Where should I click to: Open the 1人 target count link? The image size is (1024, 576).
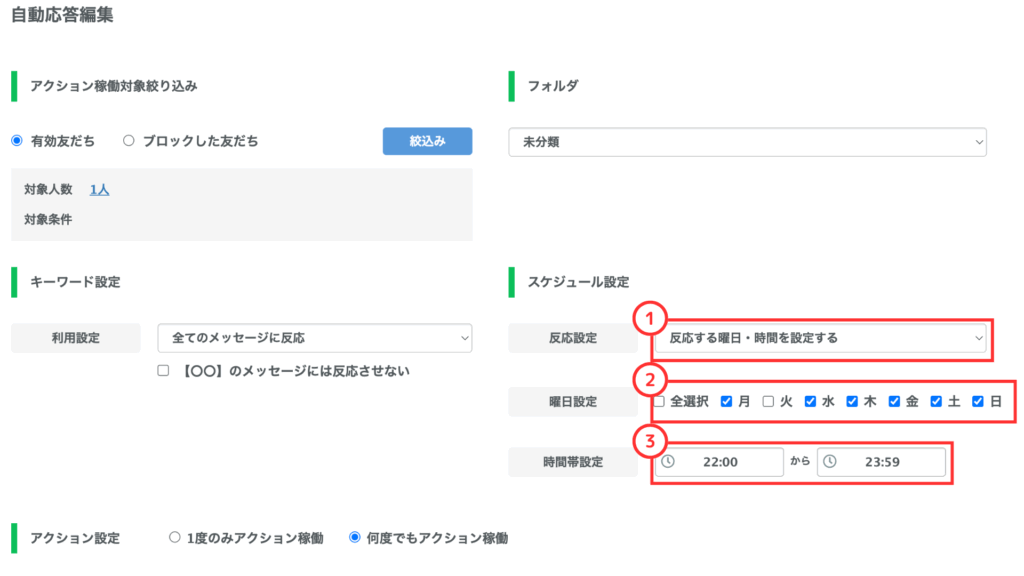pos(99,189)
